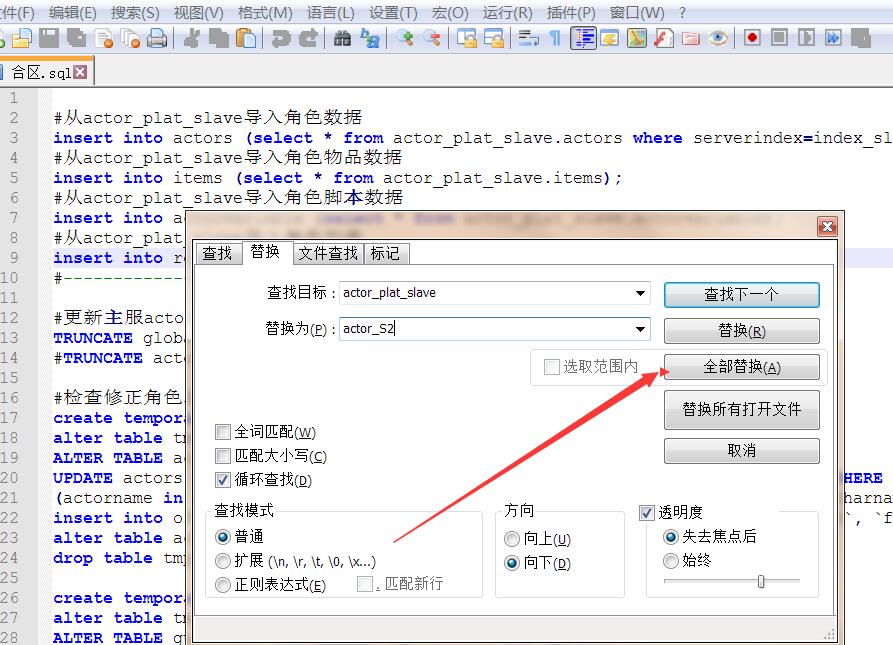This screenshot has height=645, width=893.
Task: Close the 合区.sql tab with X icon
Action: point(80,72)
